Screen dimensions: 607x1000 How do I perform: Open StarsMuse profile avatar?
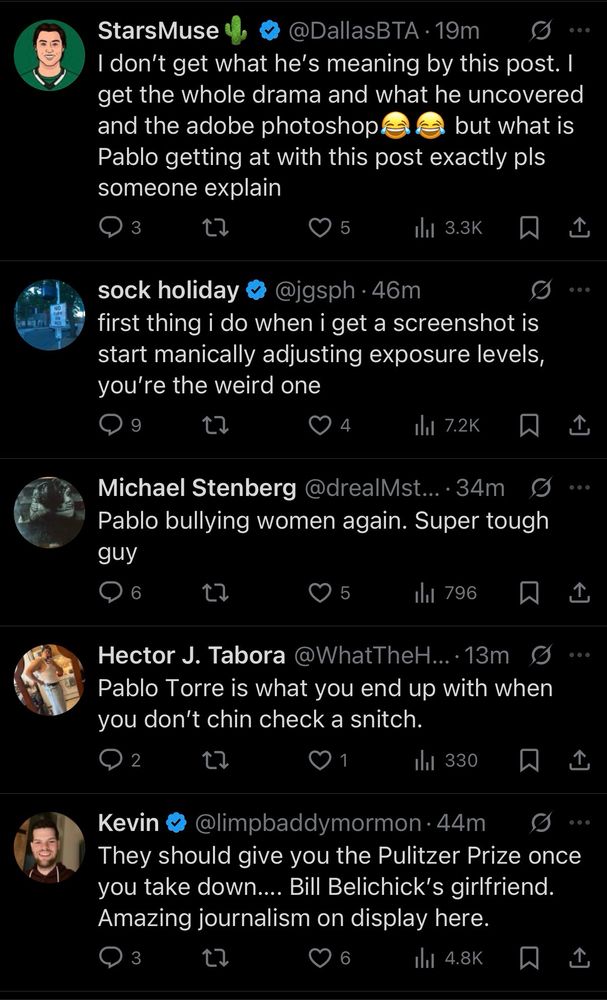point(49,55)
